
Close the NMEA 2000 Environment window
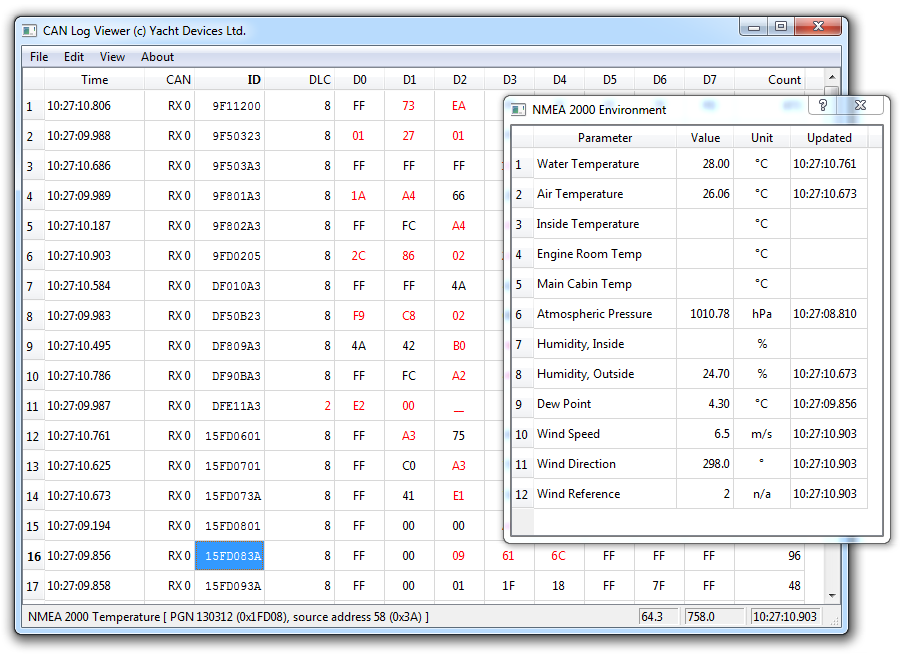(x=860, y=105)
